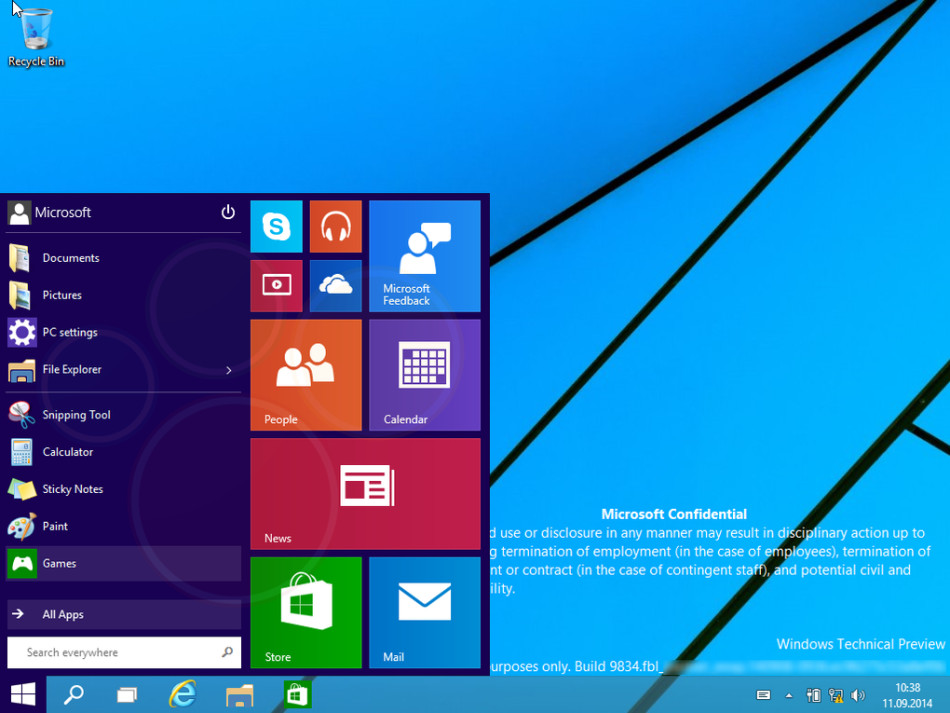
Task: Open the Calendar tile
Action: click(425, 374)
